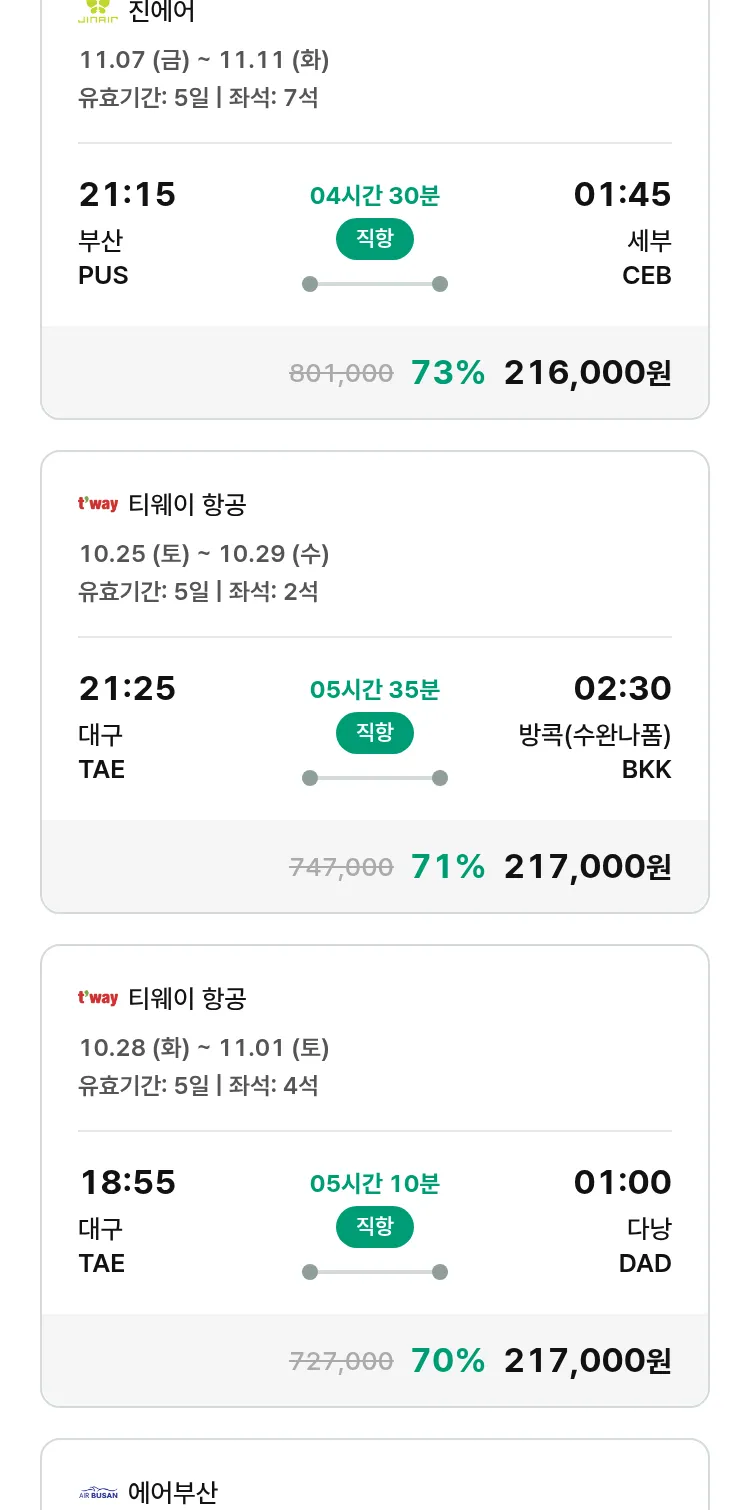The width and height of the screenshot is (750, 1510).
Task: Click t'way logo on the Da Nang flight card
Action: point(98,998)
